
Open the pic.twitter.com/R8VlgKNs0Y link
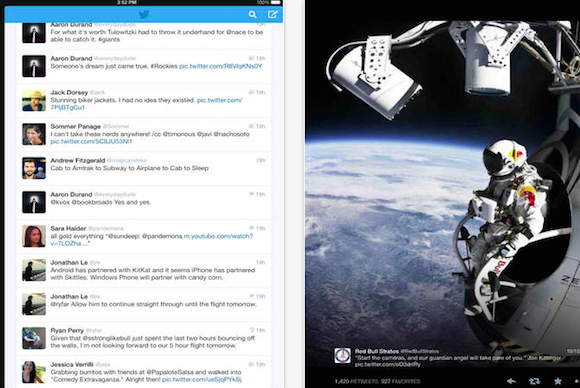[220, 66]
